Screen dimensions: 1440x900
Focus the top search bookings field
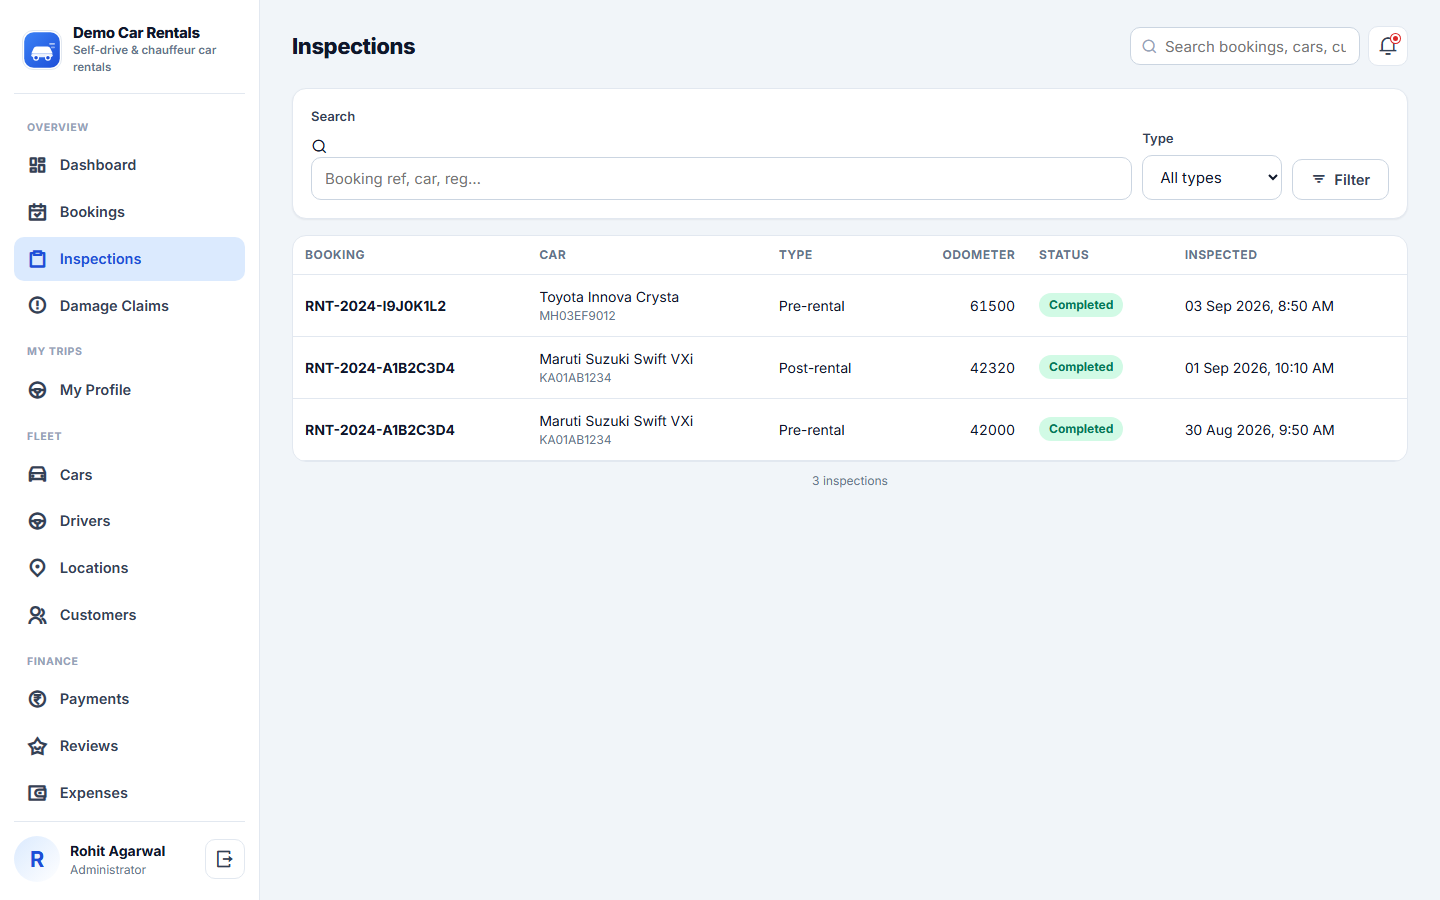pyautogui.click(x=1245, y=47)
